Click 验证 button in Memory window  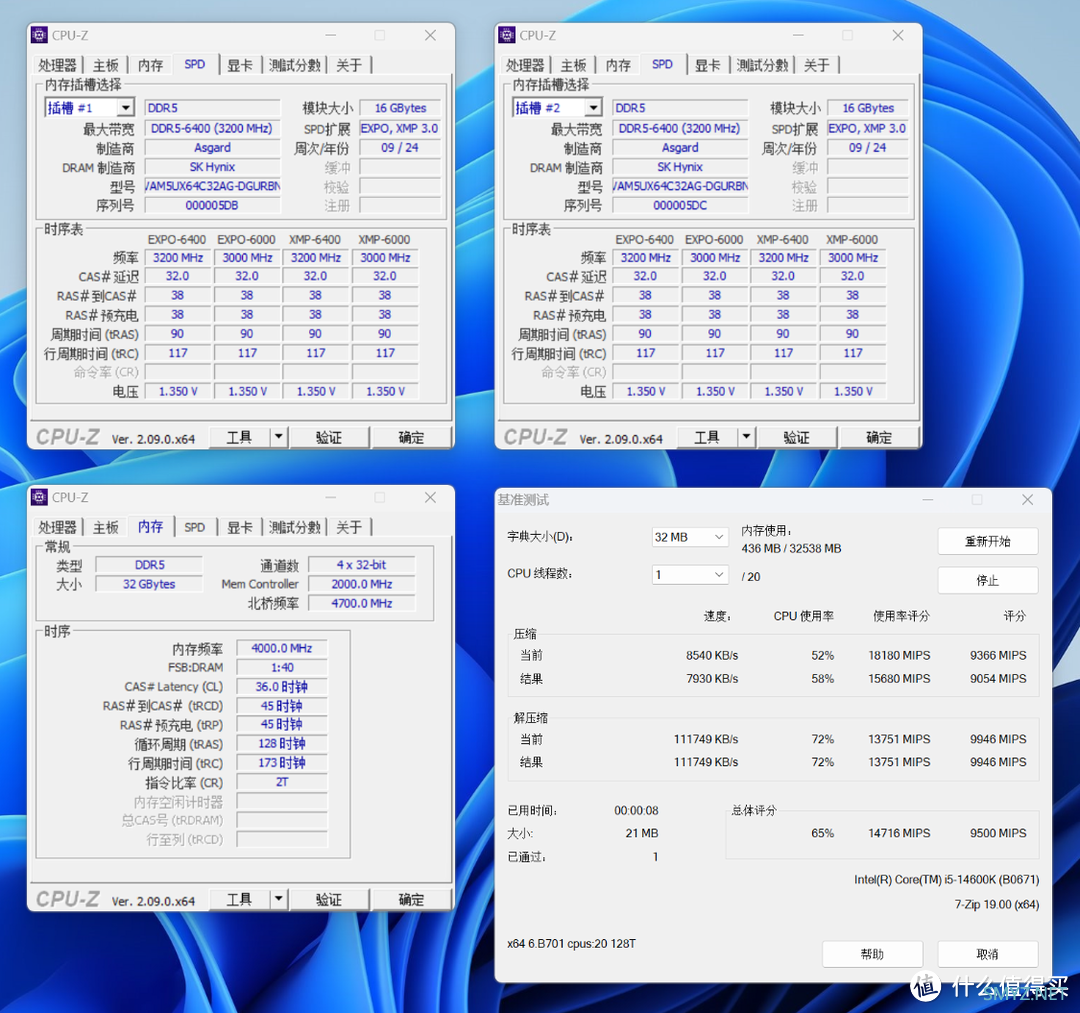(x=329, y=899)
